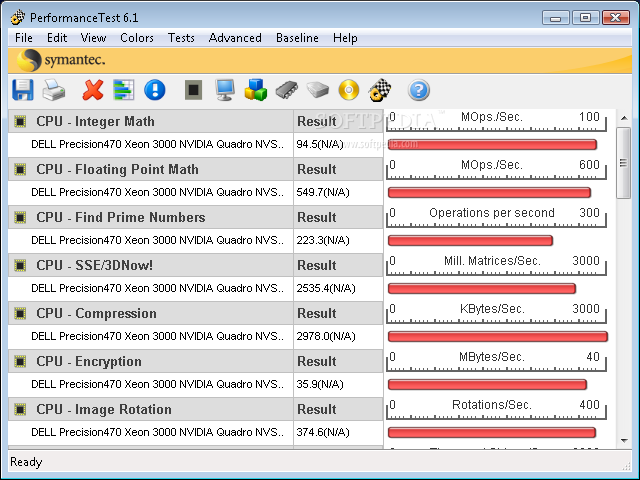This screenshot has height=480, width=640.
Task: Click the Result header for Integer Math
Action: point(338,121)
